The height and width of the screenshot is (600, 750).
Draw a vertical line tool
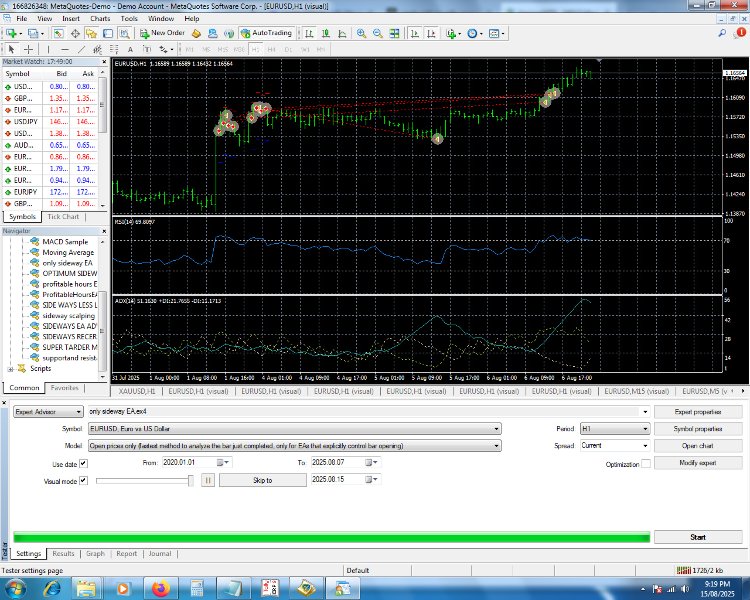(x=48, y=49)
